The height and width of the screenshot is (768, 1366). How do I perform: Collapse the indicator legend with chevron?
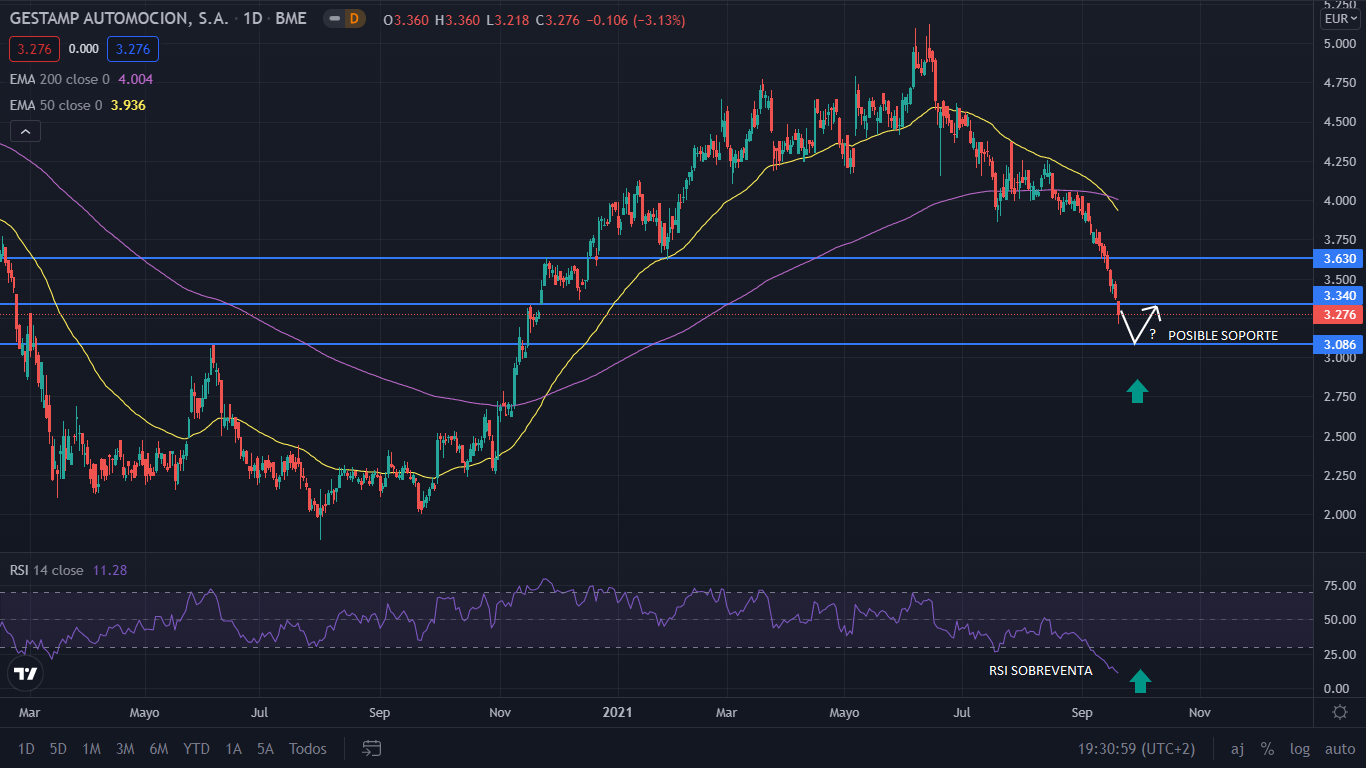(x=25, y=131)
